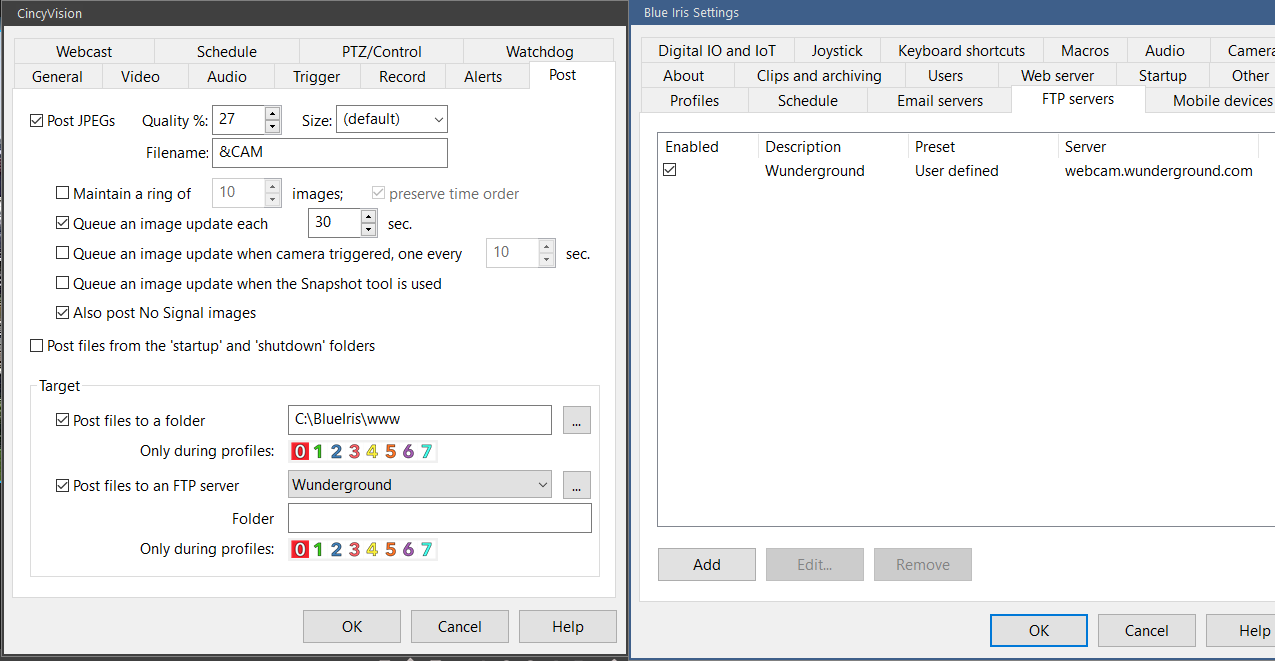Toggle the Post JPEGs checkbox
This screenshot has height=661, width=1275.
[x=38, y=121]
